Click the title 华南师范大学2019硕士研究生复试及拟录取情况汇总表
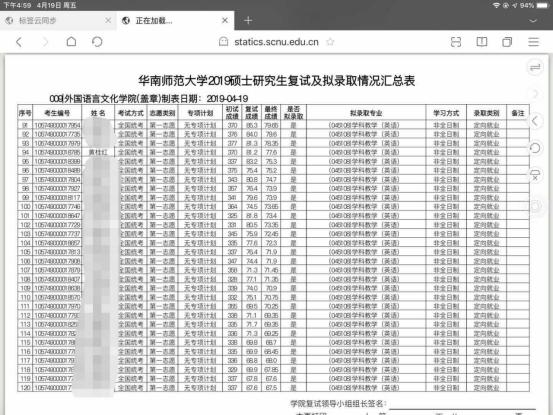This screenshot has width=553, height=415. [276, 81]
